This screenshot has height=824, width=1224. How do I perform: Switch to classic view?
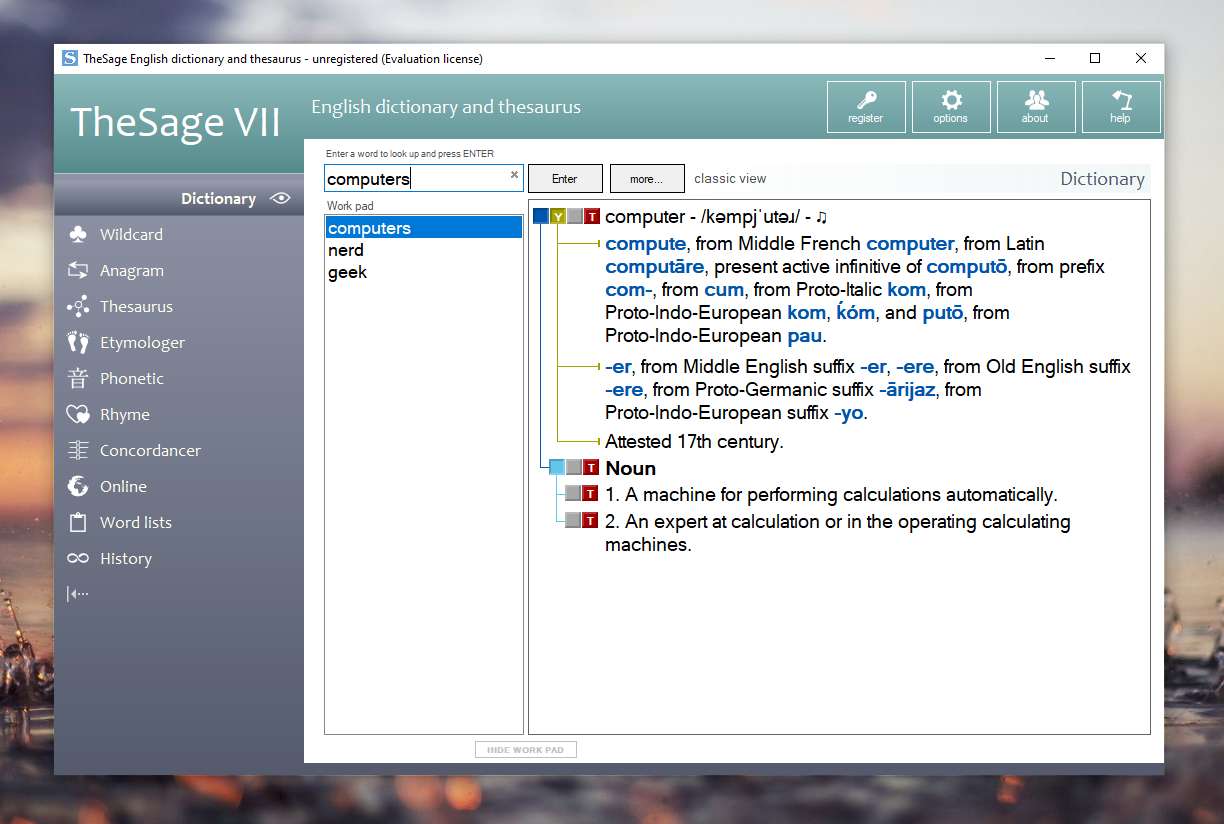tap(730, 178)
